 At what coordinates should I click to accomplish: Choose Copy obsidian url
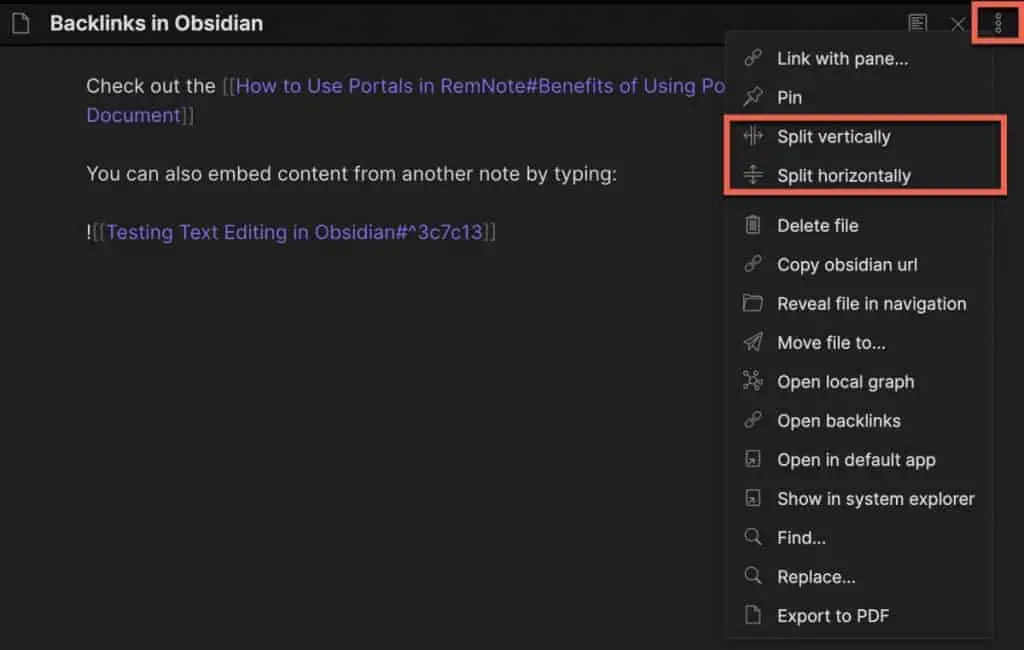coord(847,264)
